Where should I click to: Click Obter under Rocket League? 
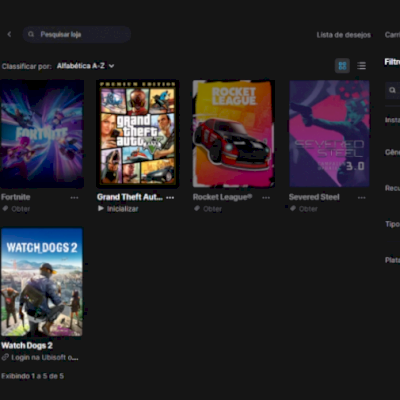pyautogui.click(x=212, y=209)
